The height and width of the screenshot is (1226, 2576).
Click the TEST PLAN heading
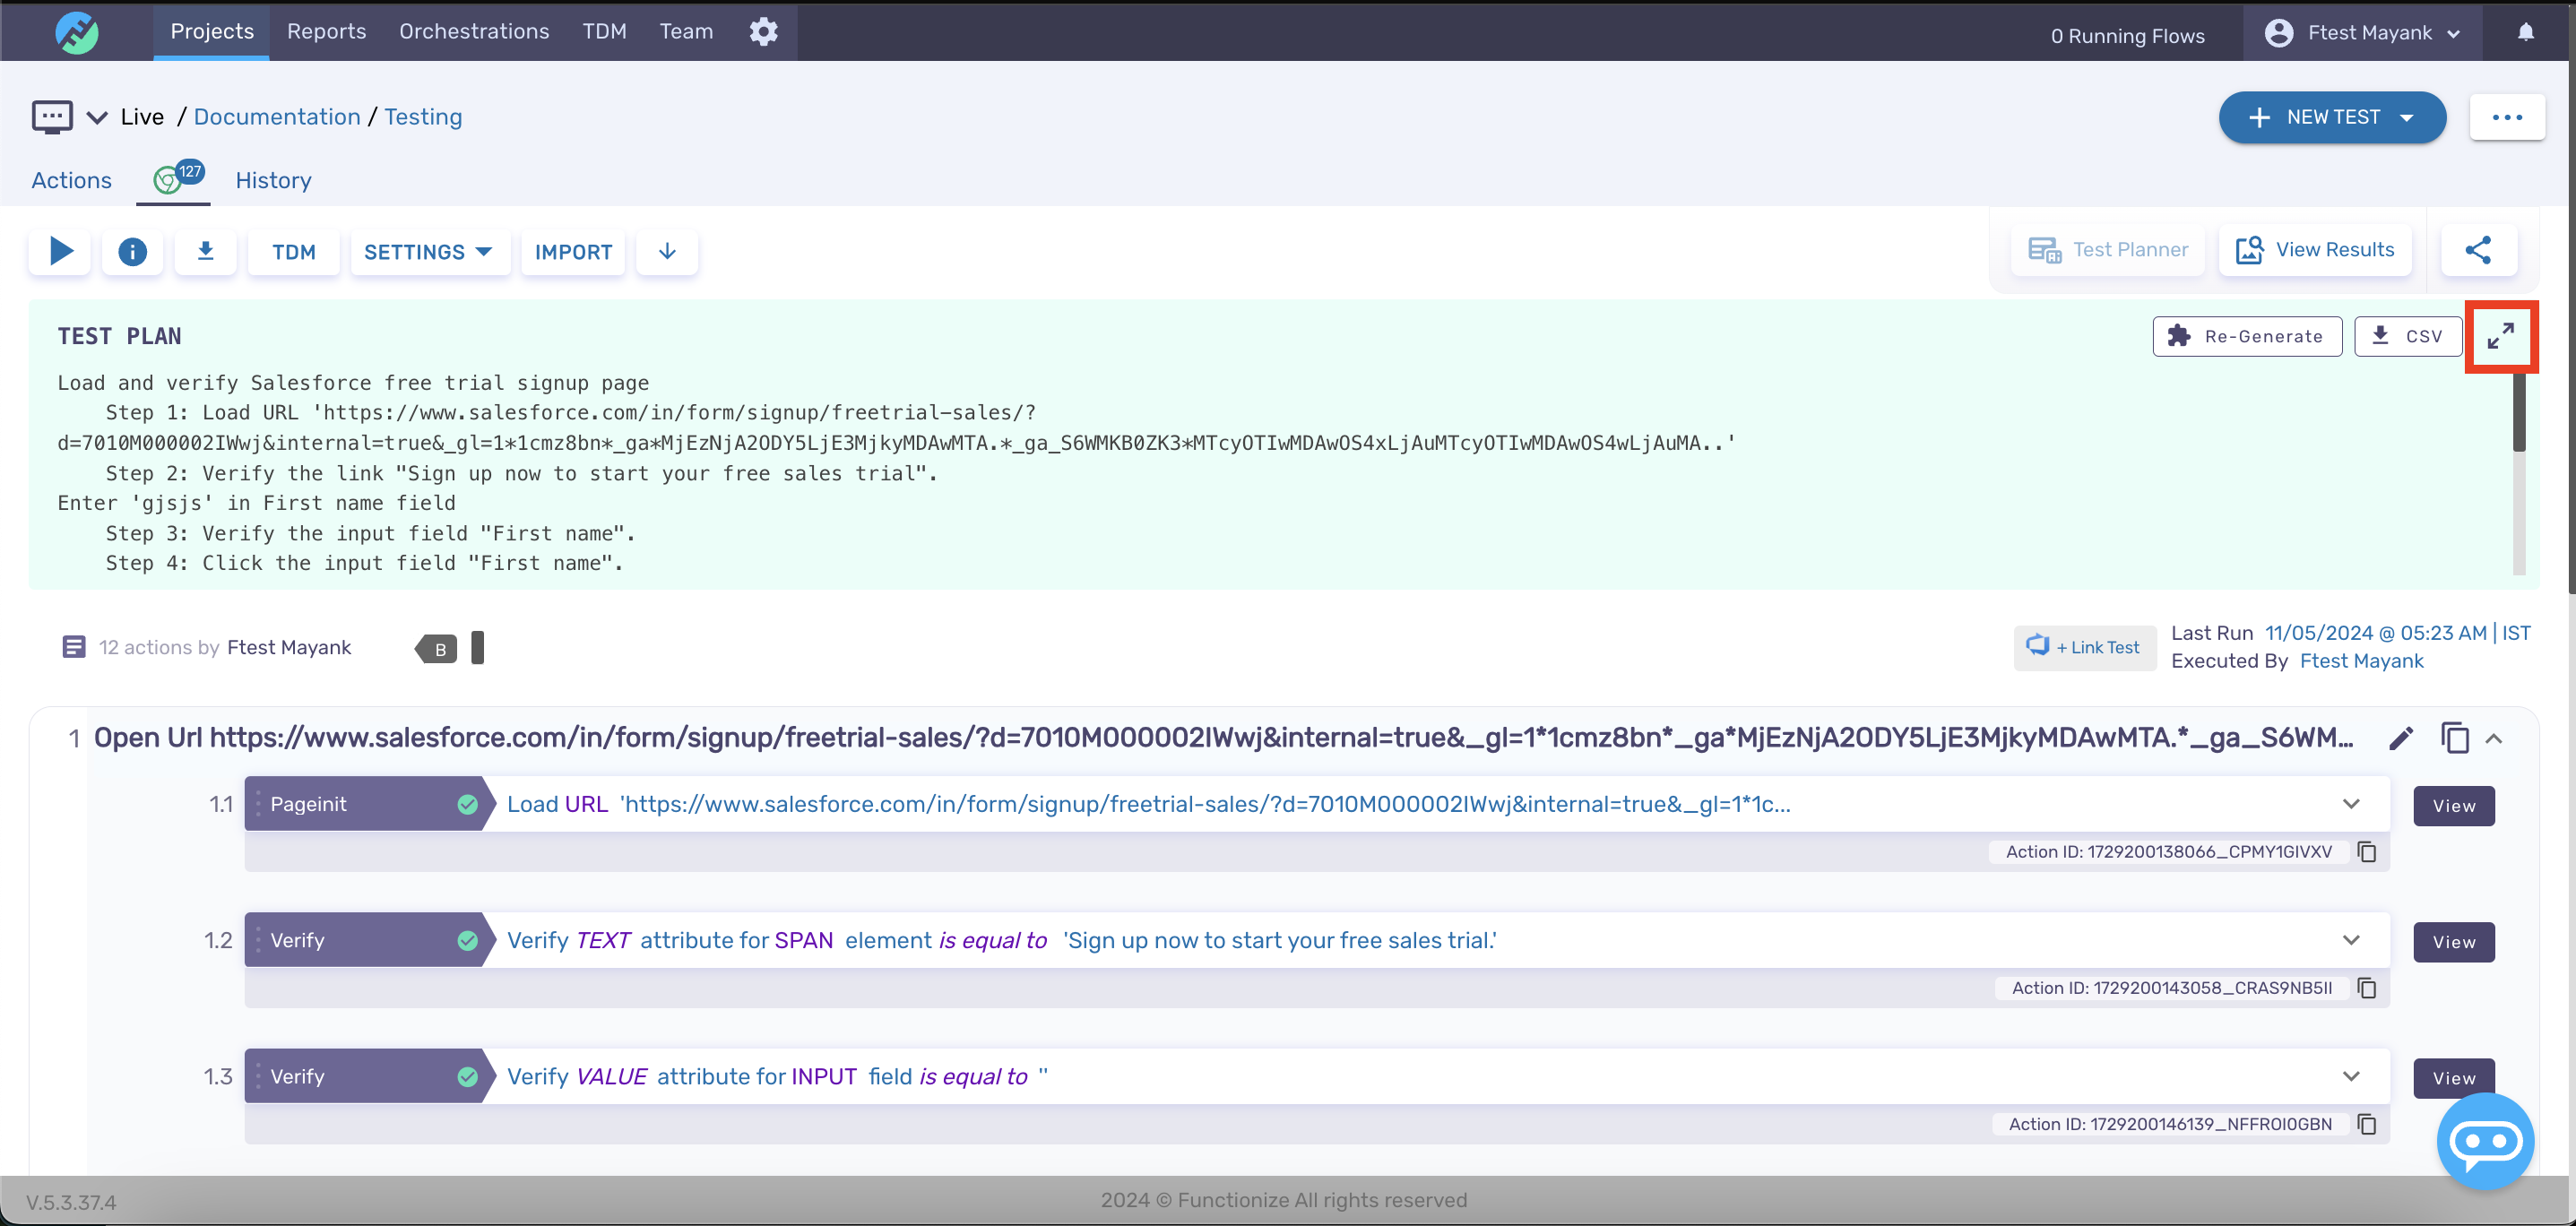(x=119, y=337)
